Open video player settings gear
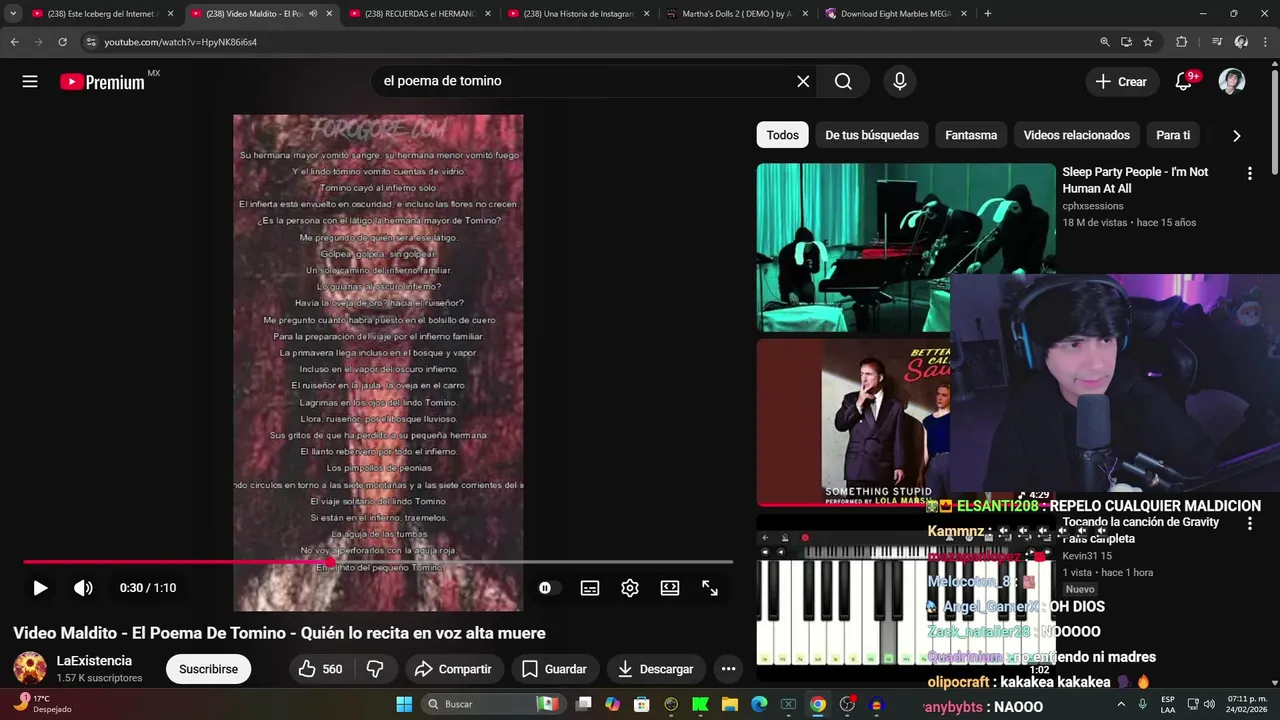The width and height of the screenshot is (1280, 720). pos(630,588)
